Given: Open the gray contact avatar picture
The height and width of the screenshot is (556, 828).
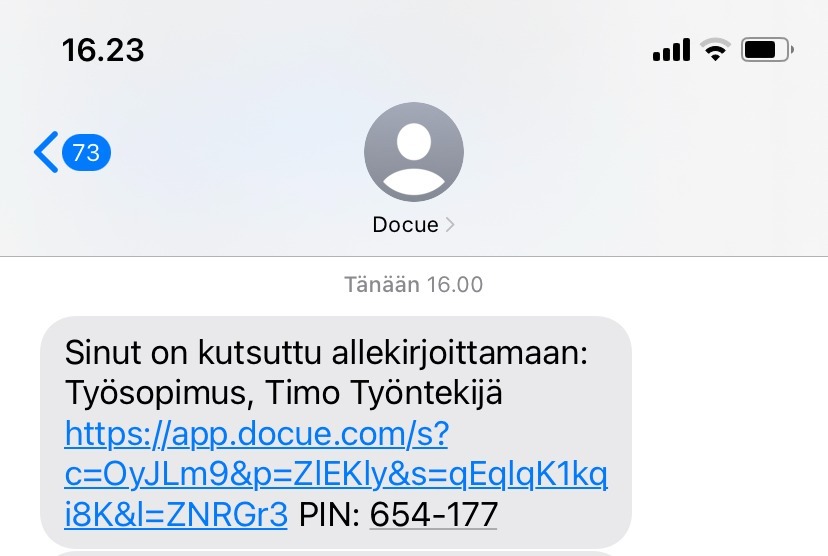Looking at the screenshot, I should point(413,152).
